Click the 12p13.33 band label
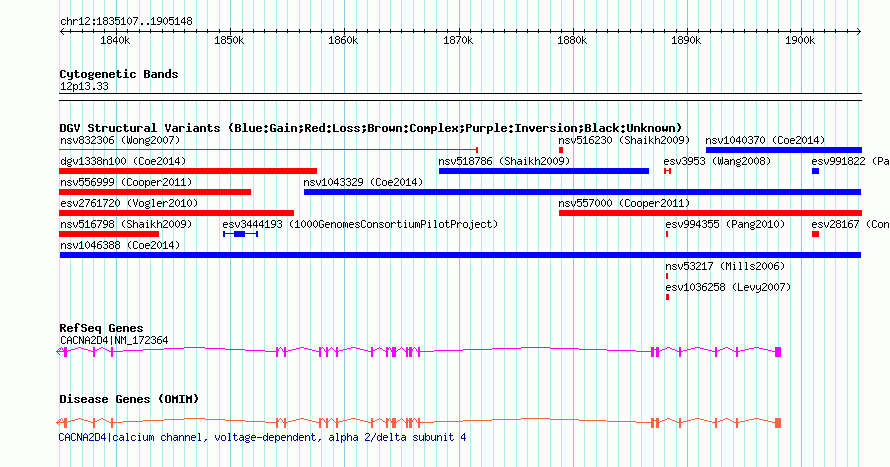This screenshot has width=890, height=467. pyautogui.click(x=84, y=86)
